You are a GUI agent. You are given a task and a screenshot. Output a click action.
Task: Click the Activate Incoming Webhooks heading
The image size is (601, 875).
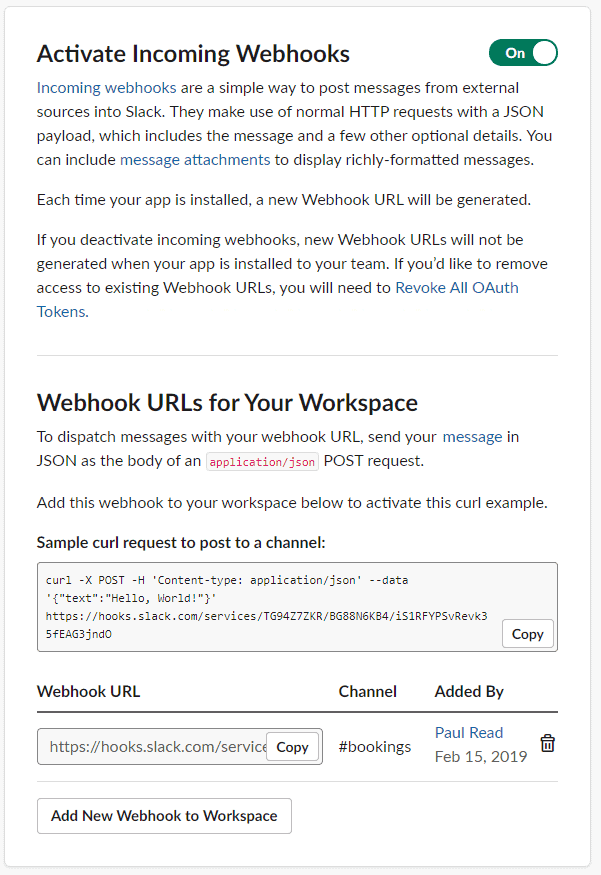click(x=193, y=54)
